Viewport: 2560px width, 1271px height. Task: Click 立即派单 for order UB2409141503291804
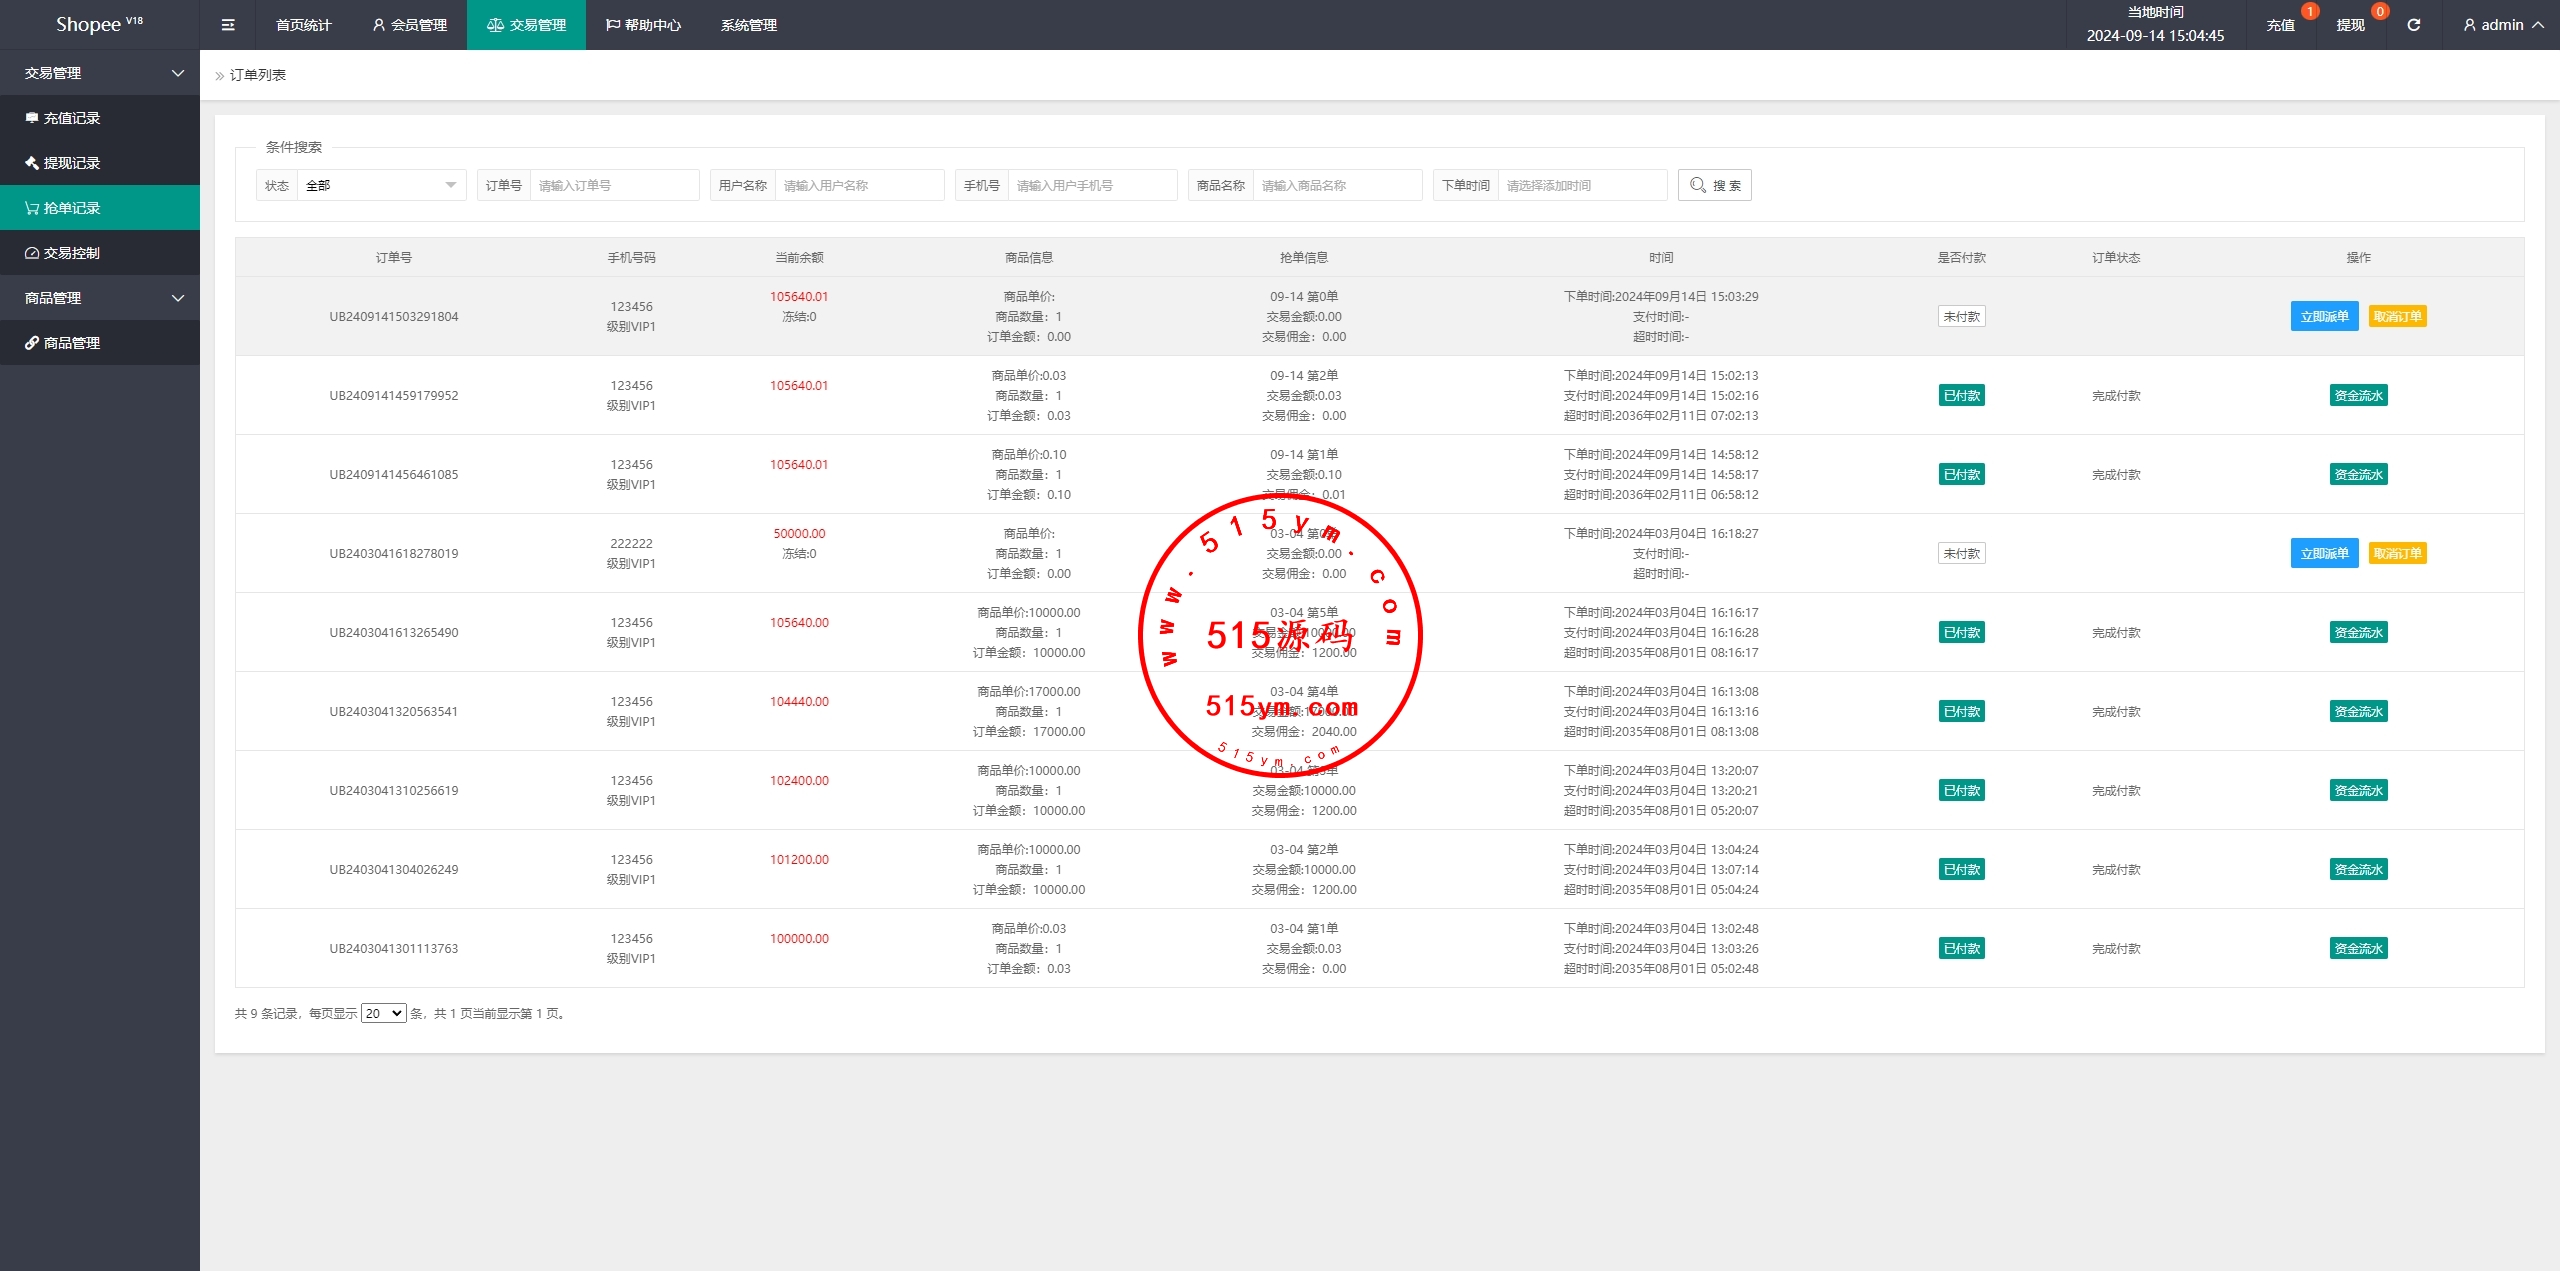click(2324, 316)
